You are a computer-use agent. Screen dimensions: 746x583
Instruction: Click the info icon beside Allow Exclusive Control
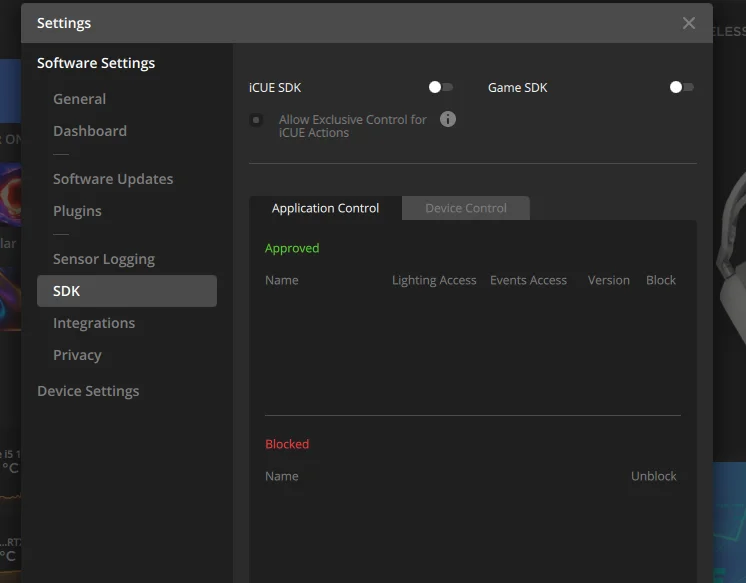[448, 119]
